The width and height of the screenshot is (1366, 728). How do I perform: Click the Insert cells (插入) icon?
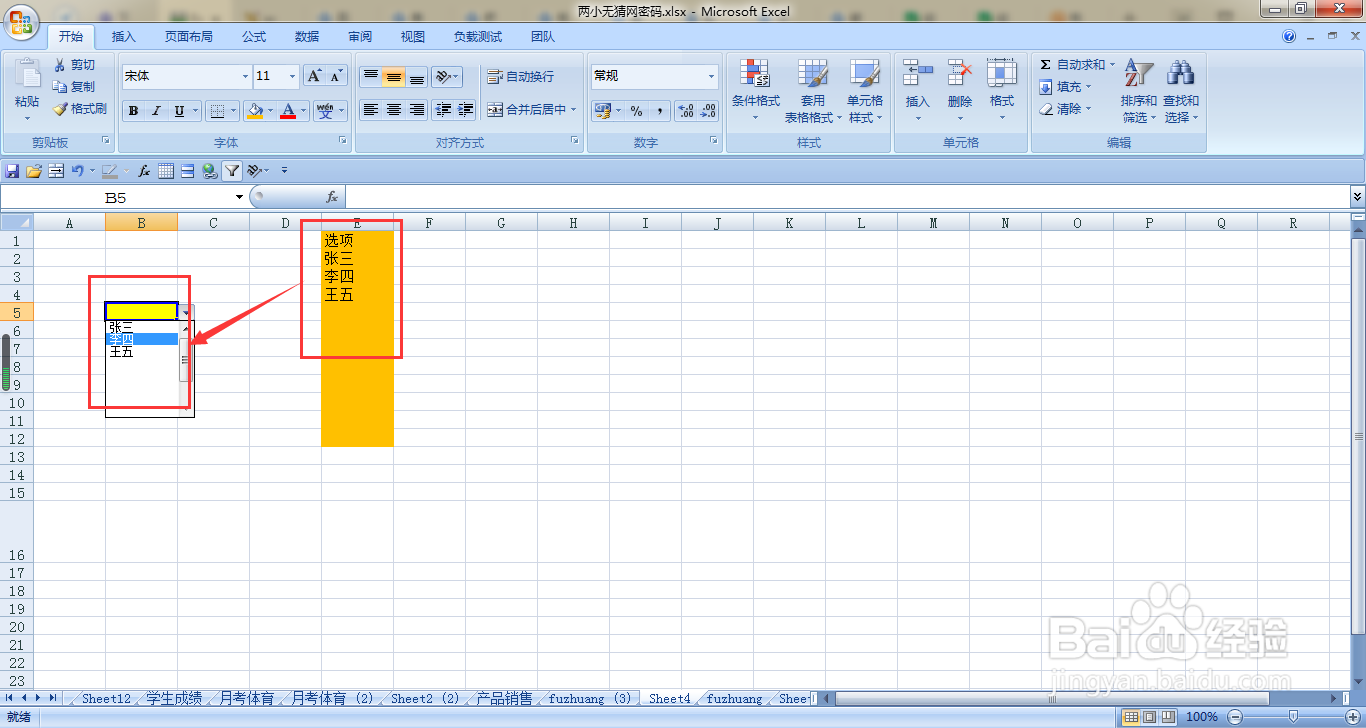tap(917, 74)
